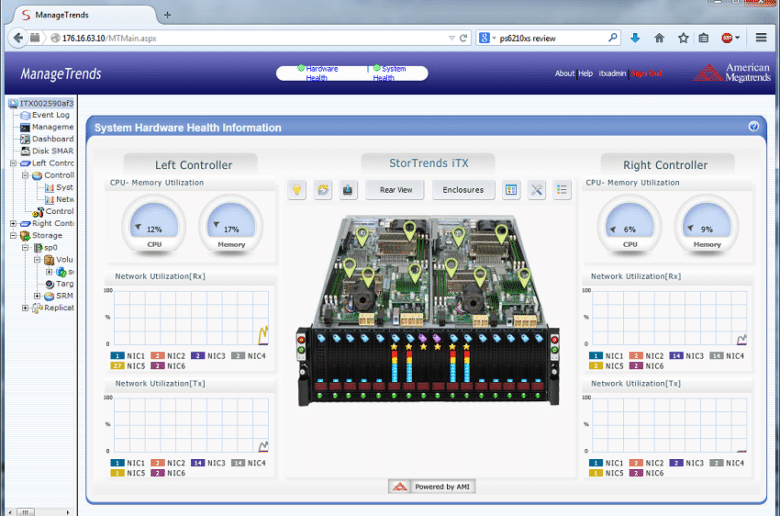Expand the Right Controller tree node
Screen dimensions: 780x516
click(13, 223)
